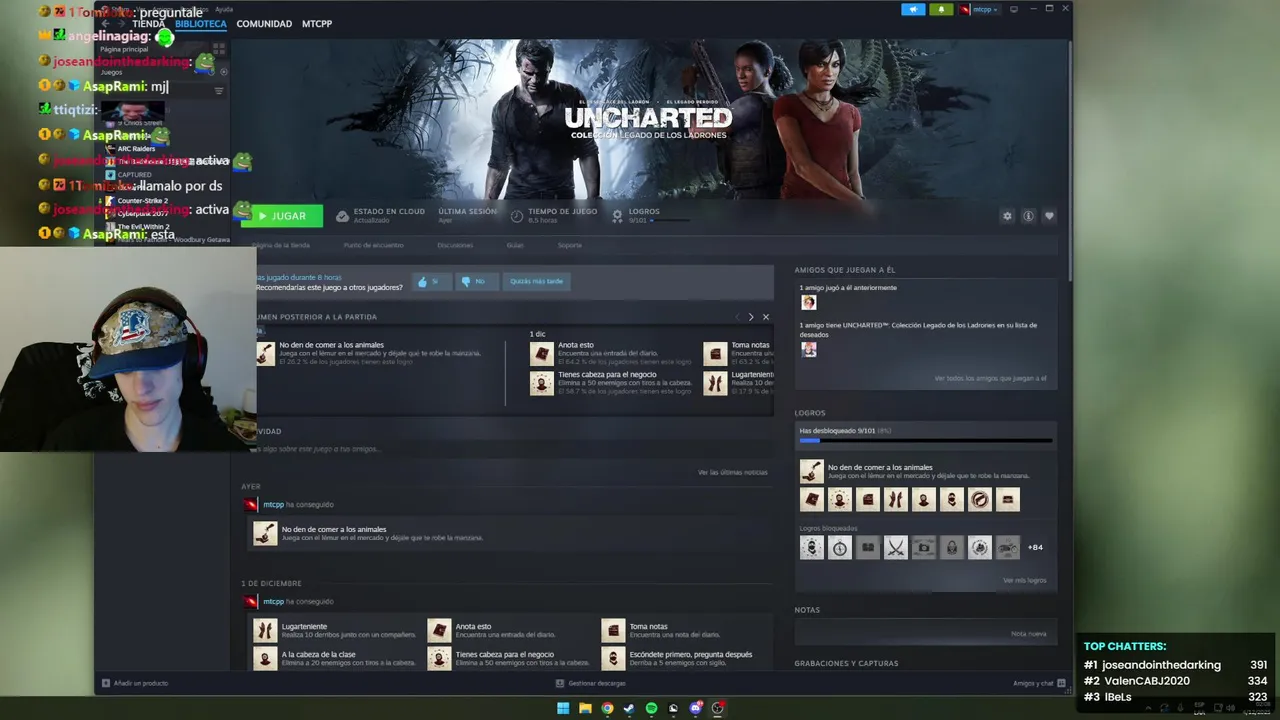Open the Logros trophy icon in header
Image resolution: width=1280 pixels, height=720 pixels.
[617, 216]
